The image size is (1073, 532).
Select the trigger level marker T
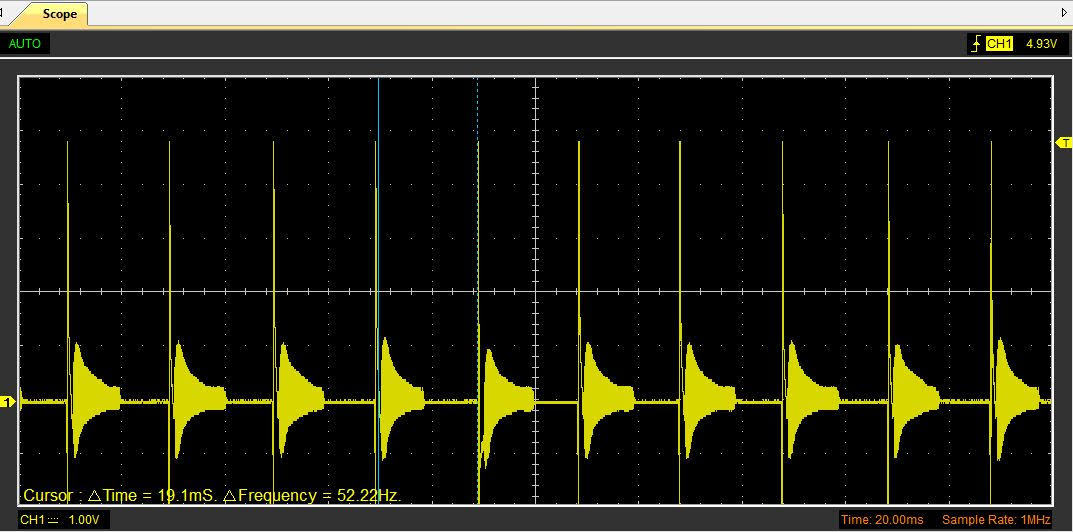click(x=1065, y=144)
